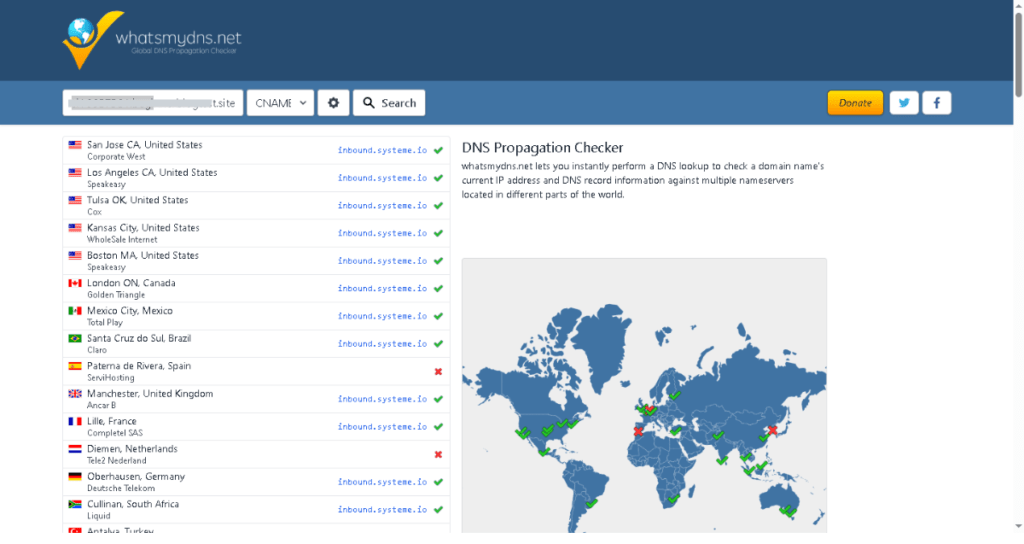This screenshot has height=544, width=1024.
Task: Open the Twitter share button
Action: pos(904,103)
